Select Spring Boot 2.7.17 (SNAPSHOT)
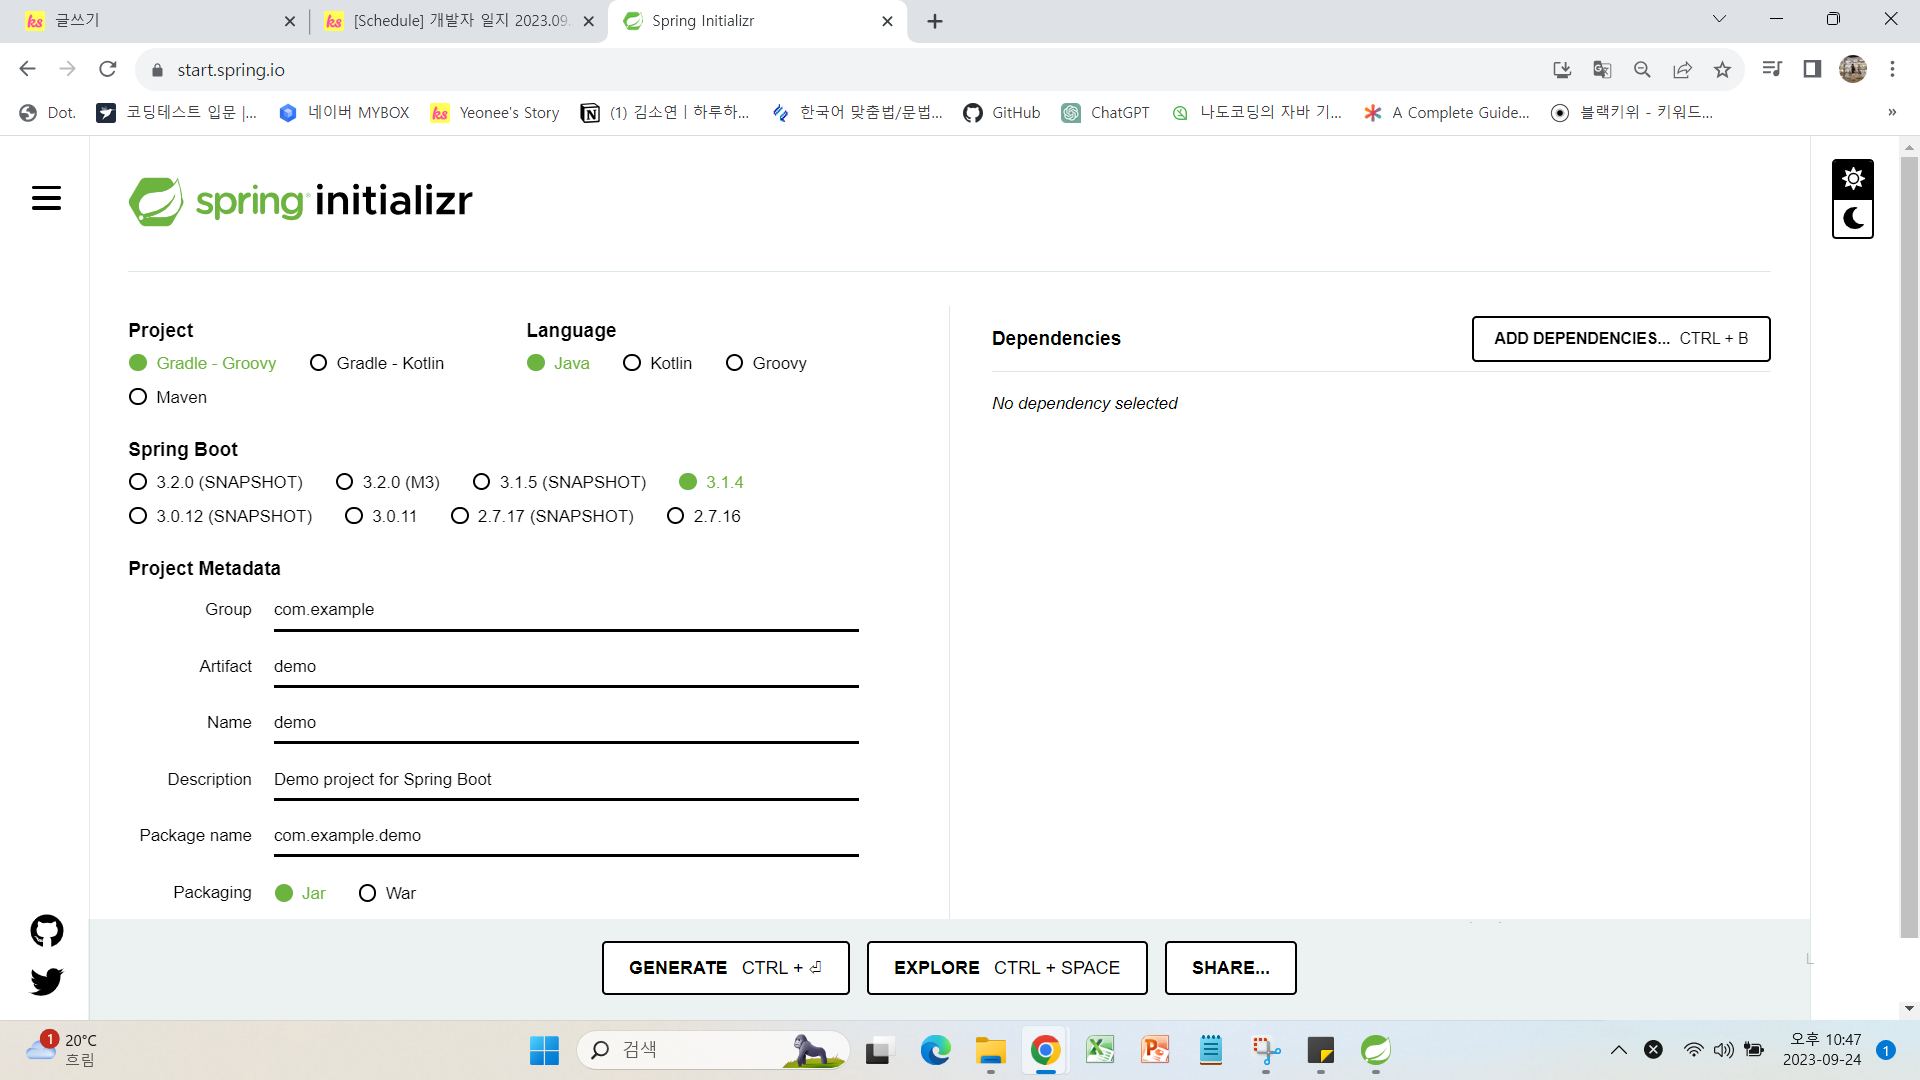The image size is (1920, 1080). [x=542, y=516]
